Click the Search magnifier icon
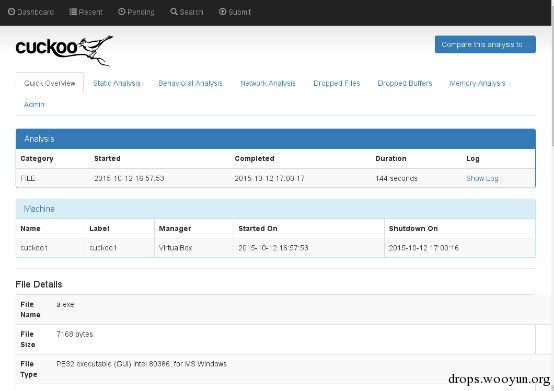This screenshot has width=554, height=391. tap(174, 12)
